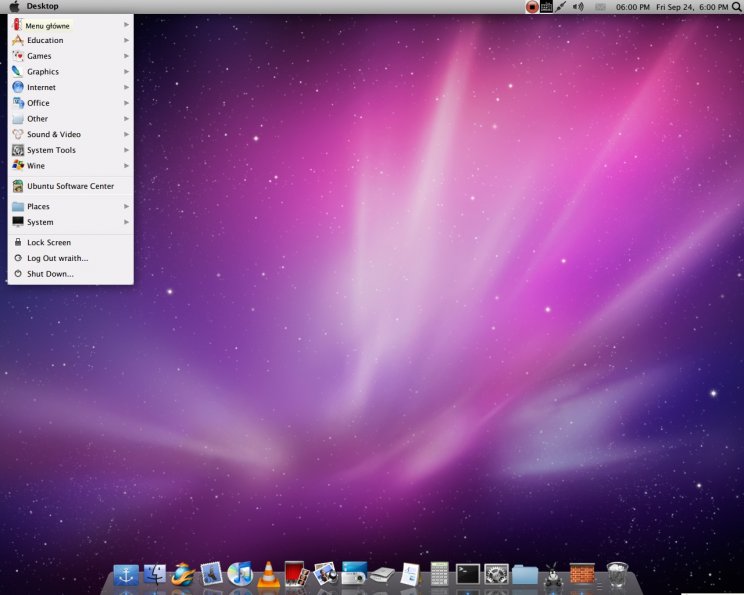Viewport: 744px width, 595px height.
Task: Open the trash can dock icon
Action: click(617, 574)
